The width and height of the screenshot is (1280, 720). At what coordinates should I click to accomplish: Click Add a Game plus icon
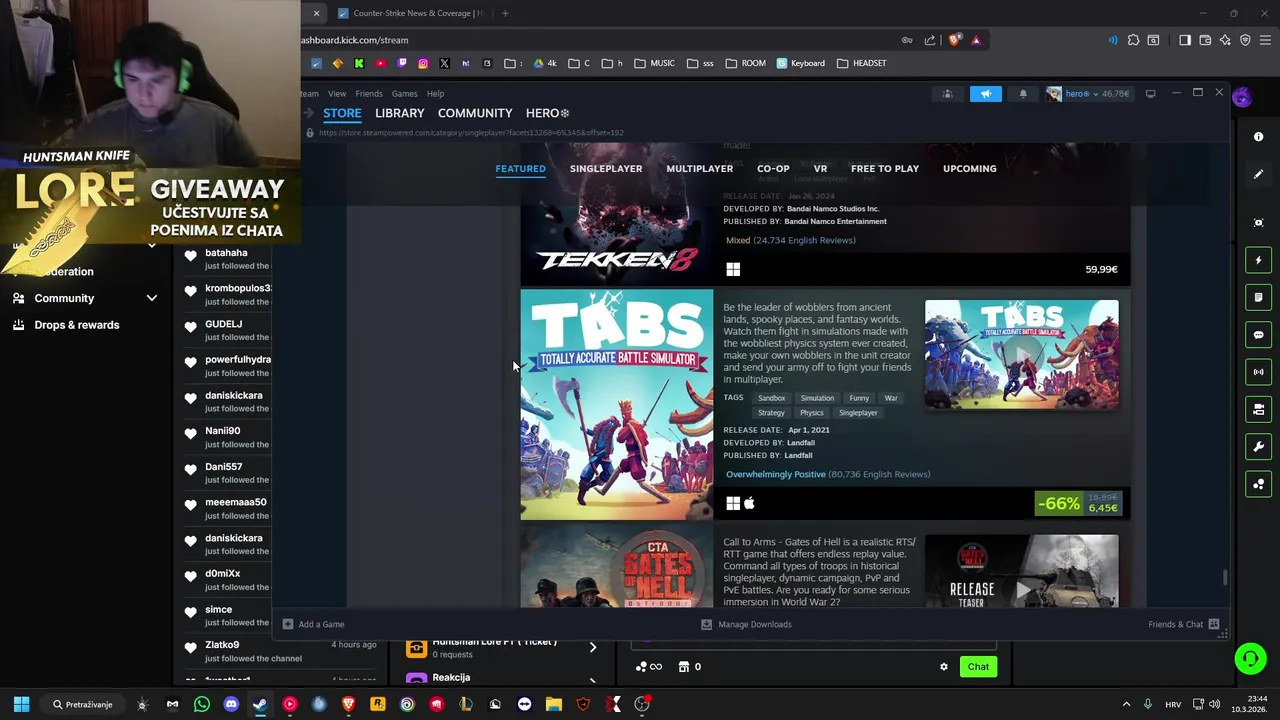pos(288,624)
